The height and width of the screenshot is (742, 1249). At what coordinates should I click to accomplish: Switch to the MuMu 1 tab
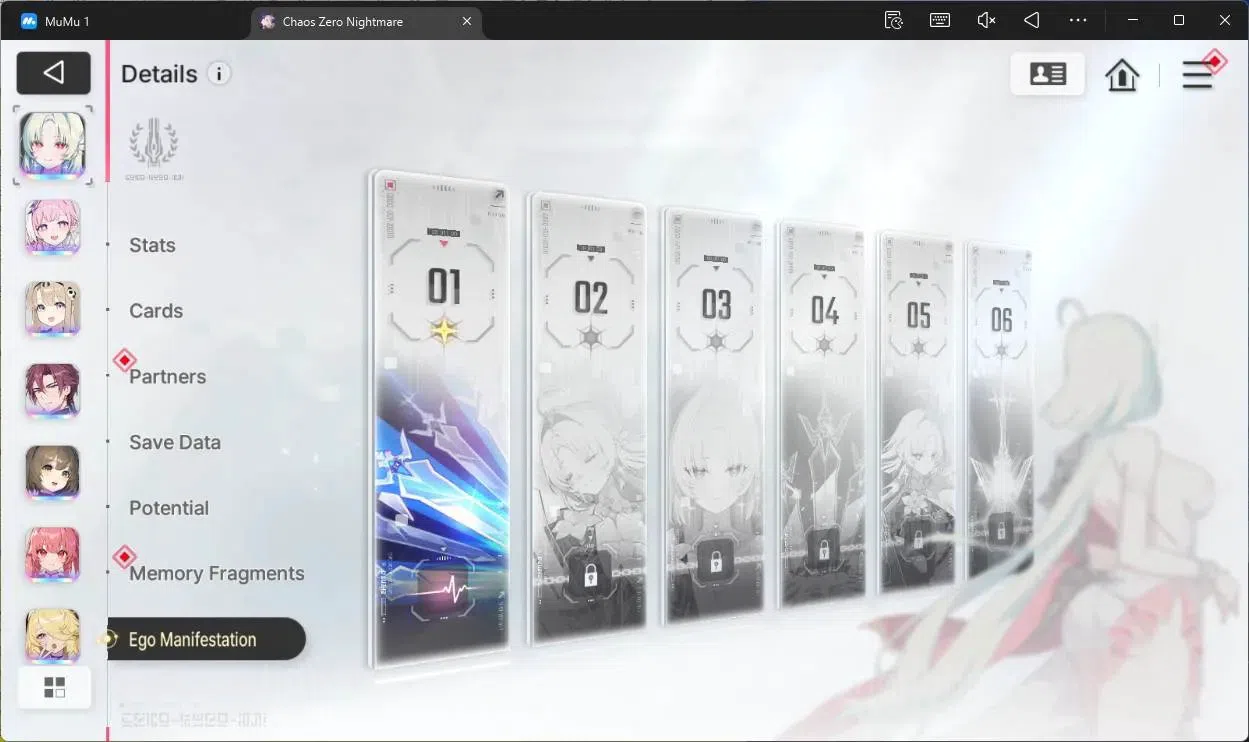pos(56,20)
